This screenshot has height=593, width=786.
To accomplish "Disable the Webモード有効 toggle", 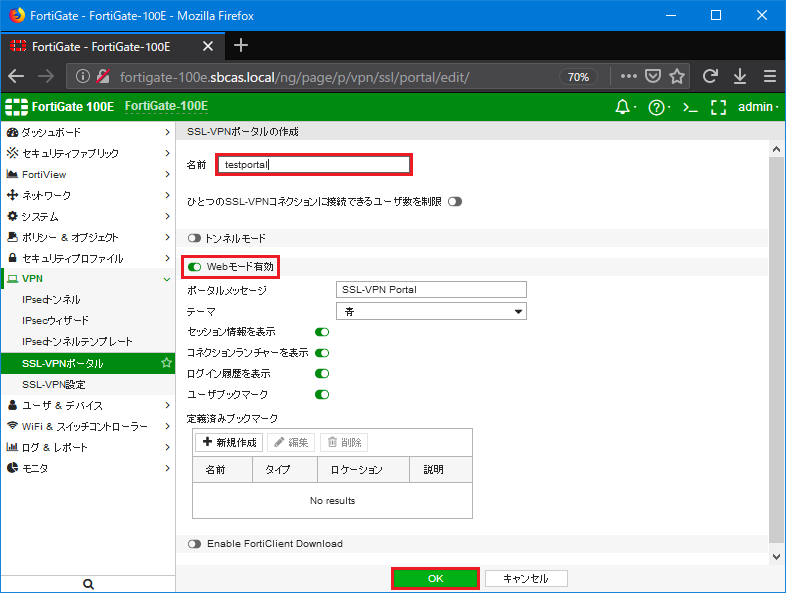I will [x=194, y=267].
